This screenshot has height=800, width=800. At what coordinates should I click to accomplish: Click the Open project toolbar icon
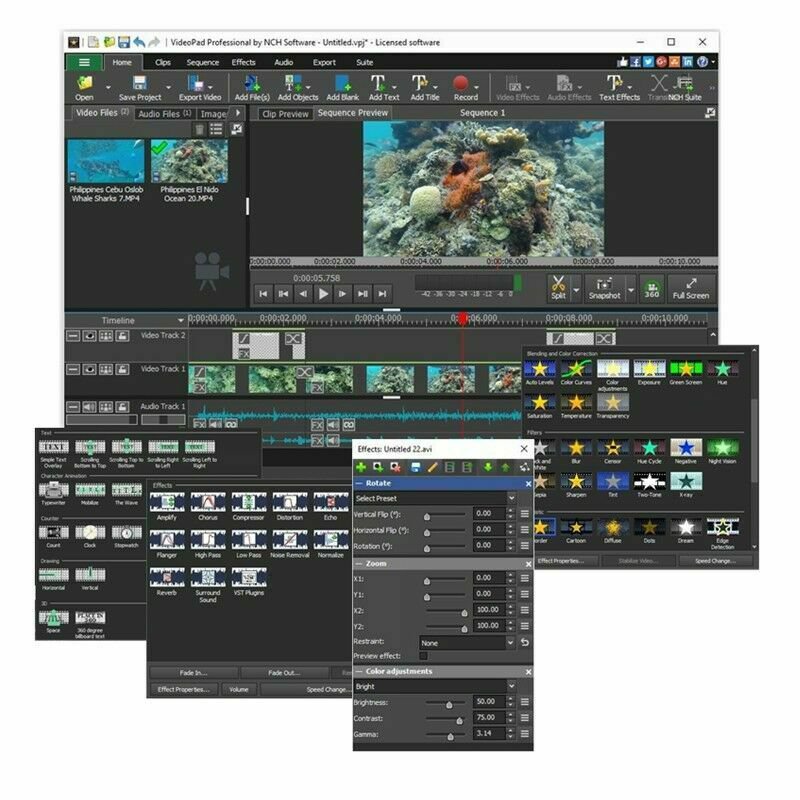click(85, 87)
